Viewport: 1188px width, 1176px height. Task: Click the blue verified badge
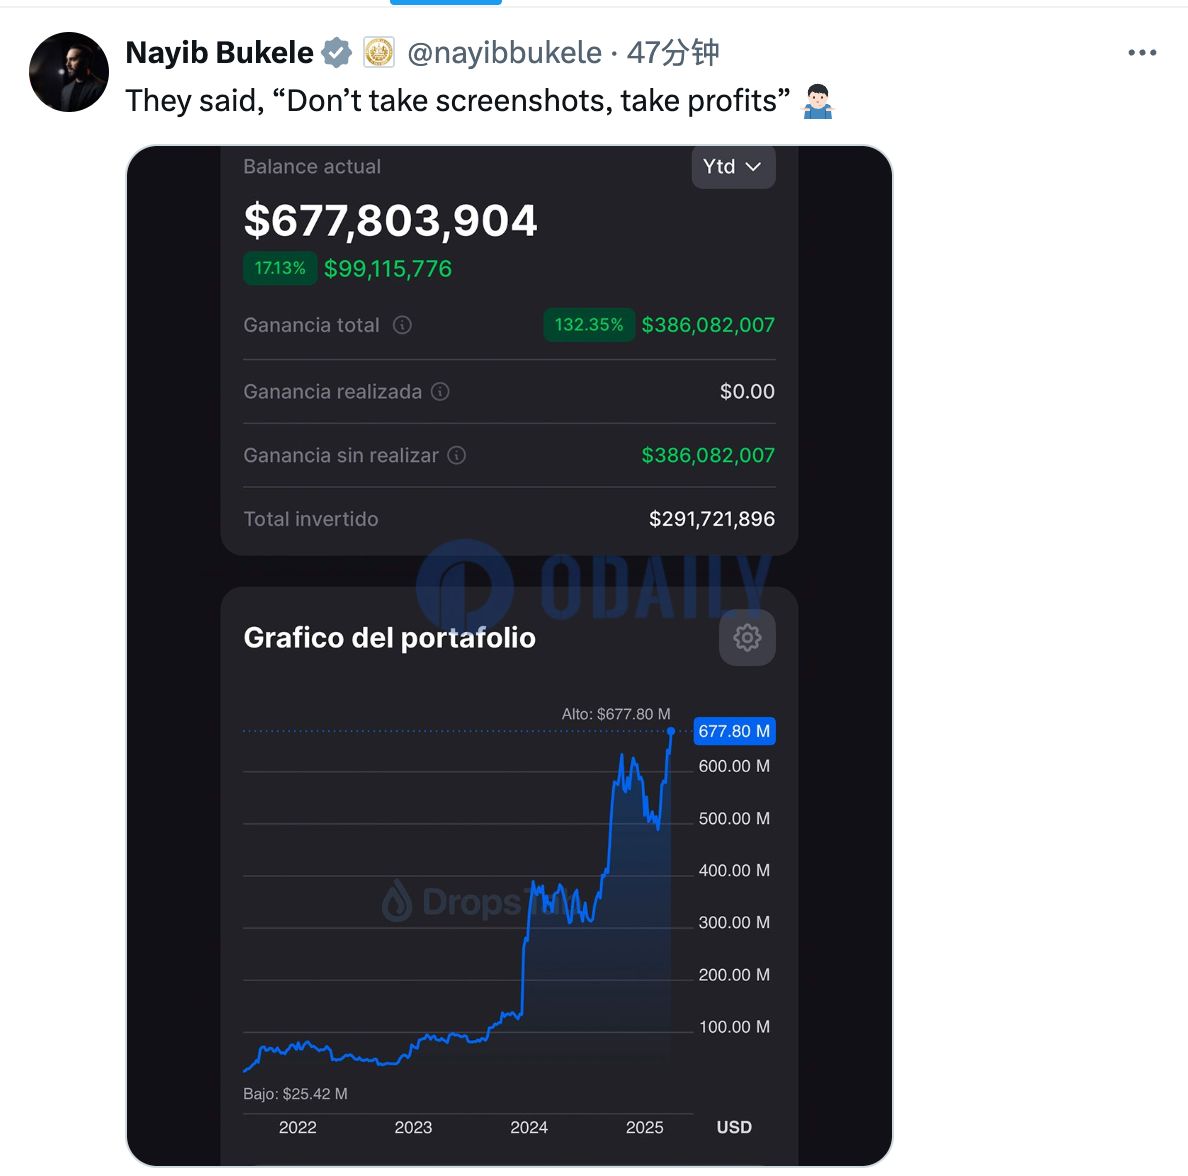(x=337, y=53)
